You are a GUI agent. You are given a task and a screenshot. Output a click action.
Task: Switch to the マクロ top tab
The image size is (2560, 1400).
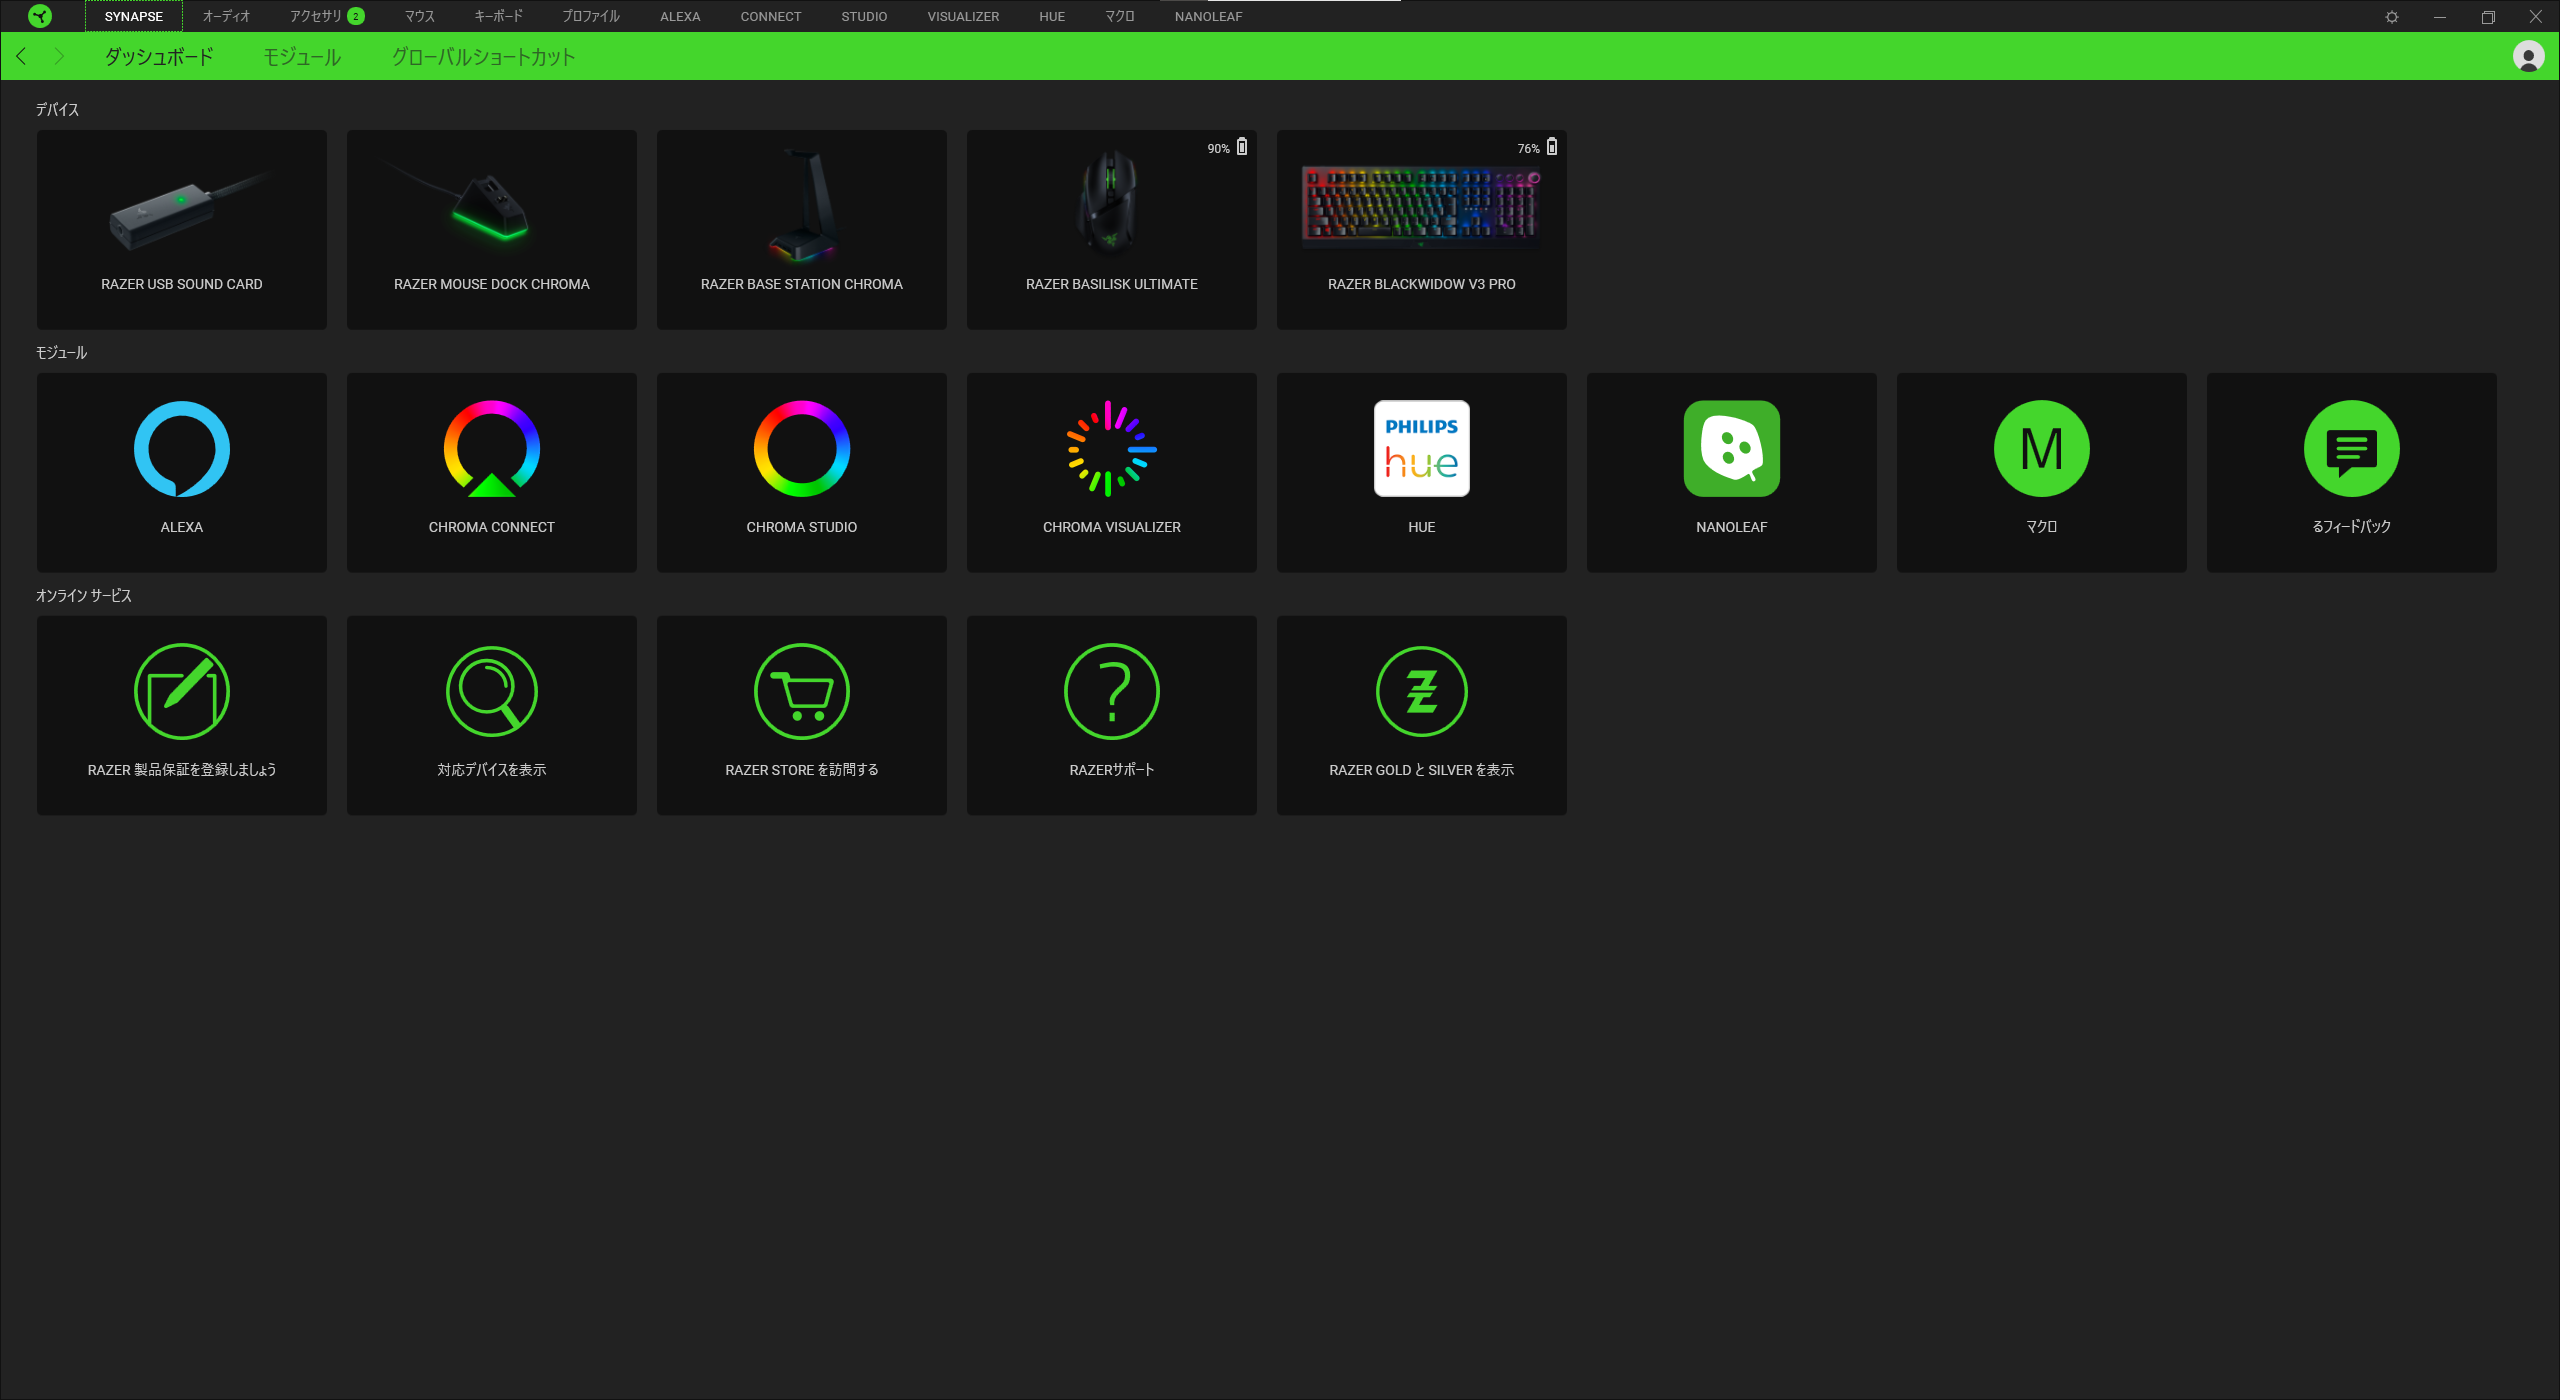pyautogui.click(x=1119, y=16)
